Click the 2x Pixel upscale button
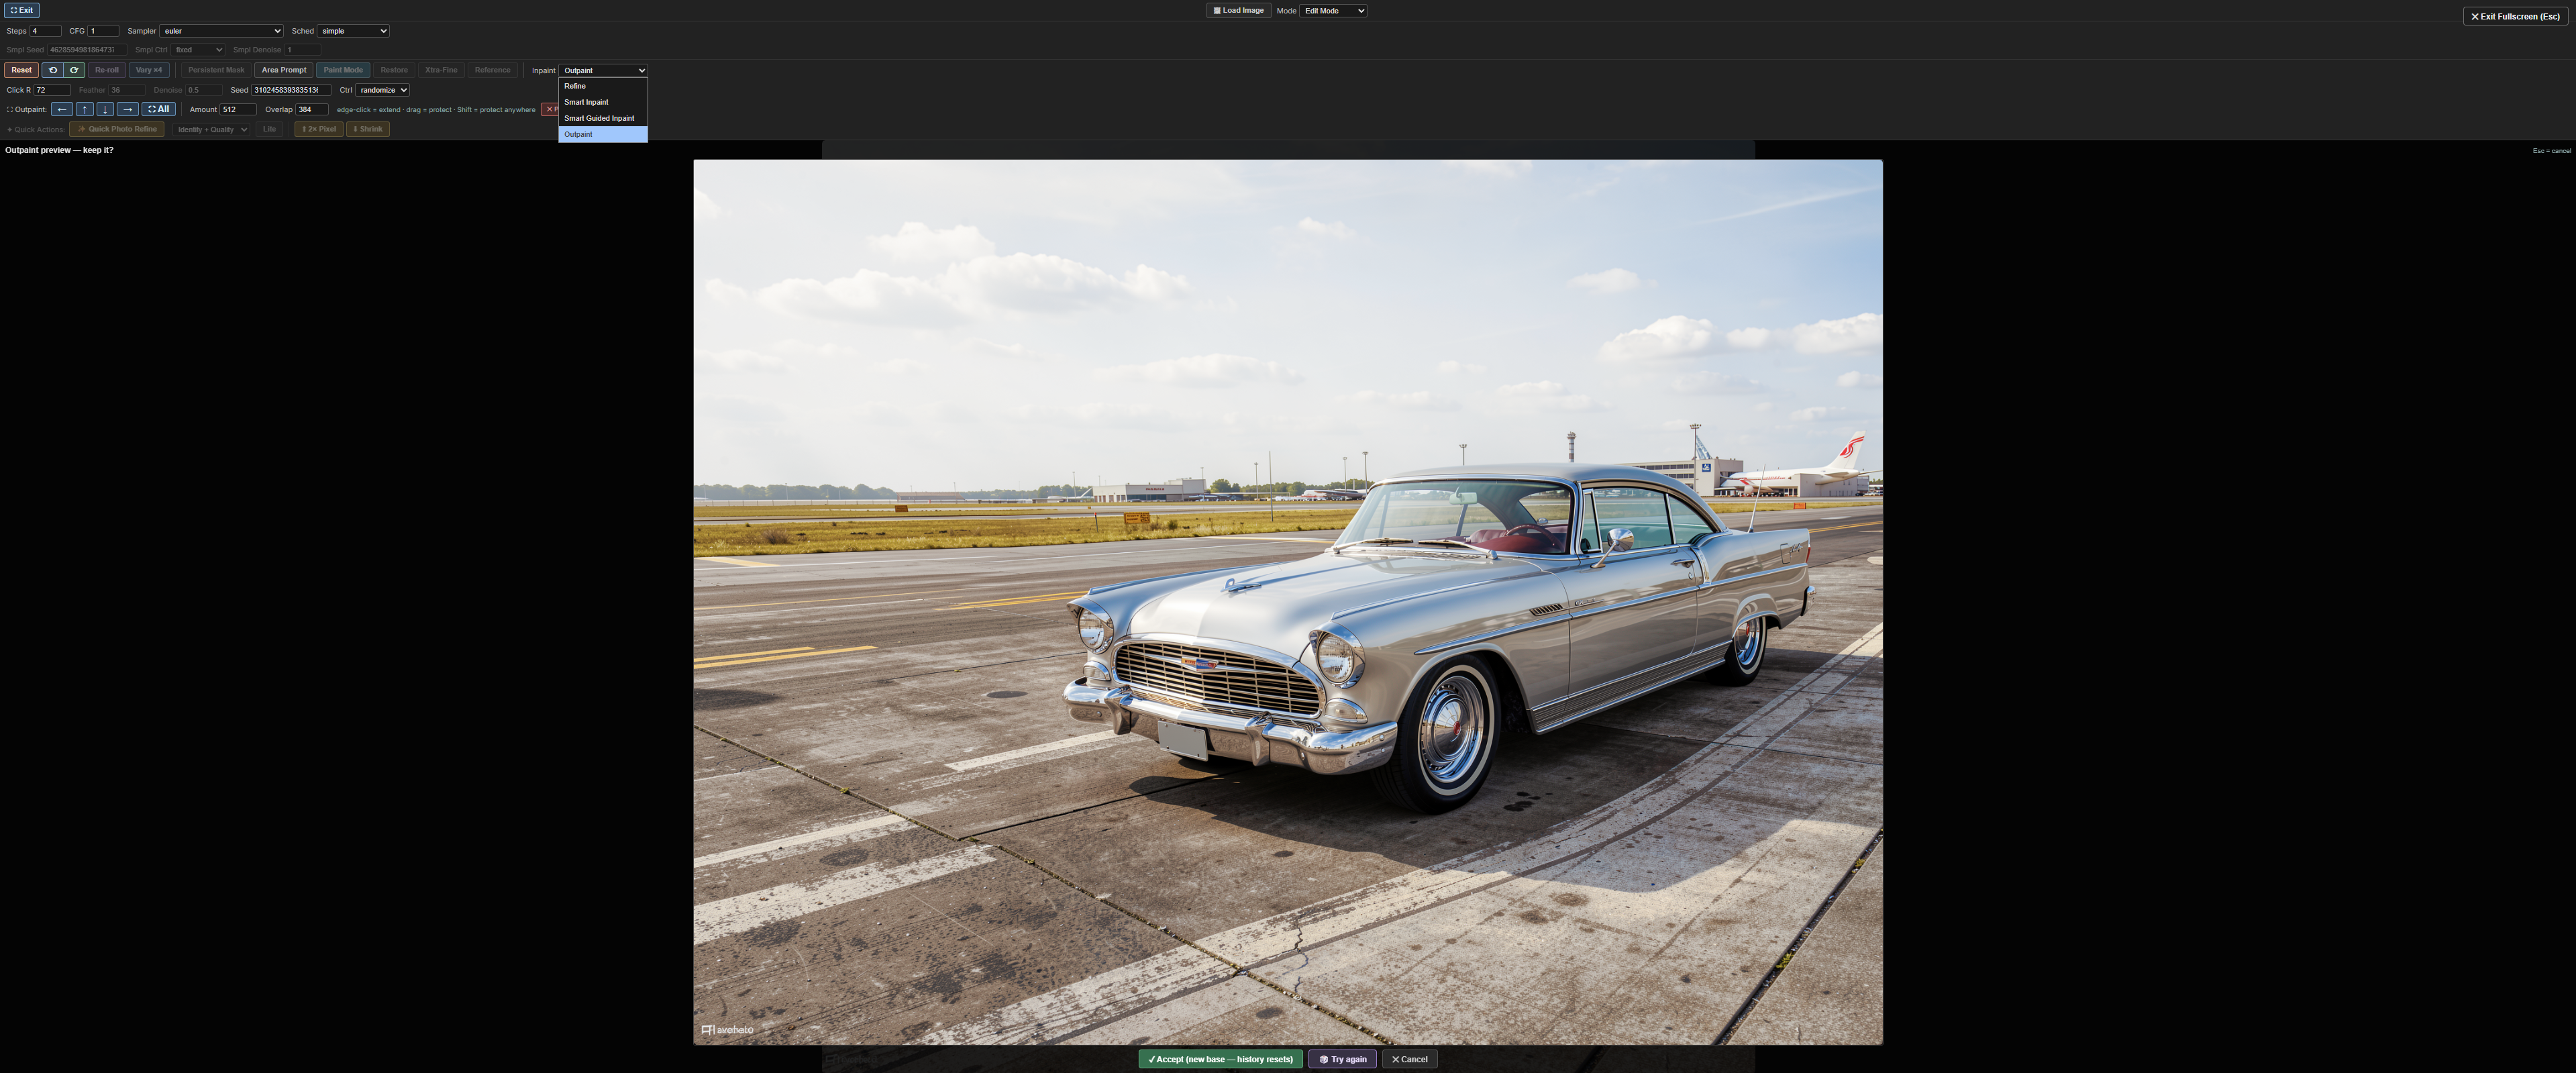The width and height of the screenshot is (2576, 1073). click(319, 129)
